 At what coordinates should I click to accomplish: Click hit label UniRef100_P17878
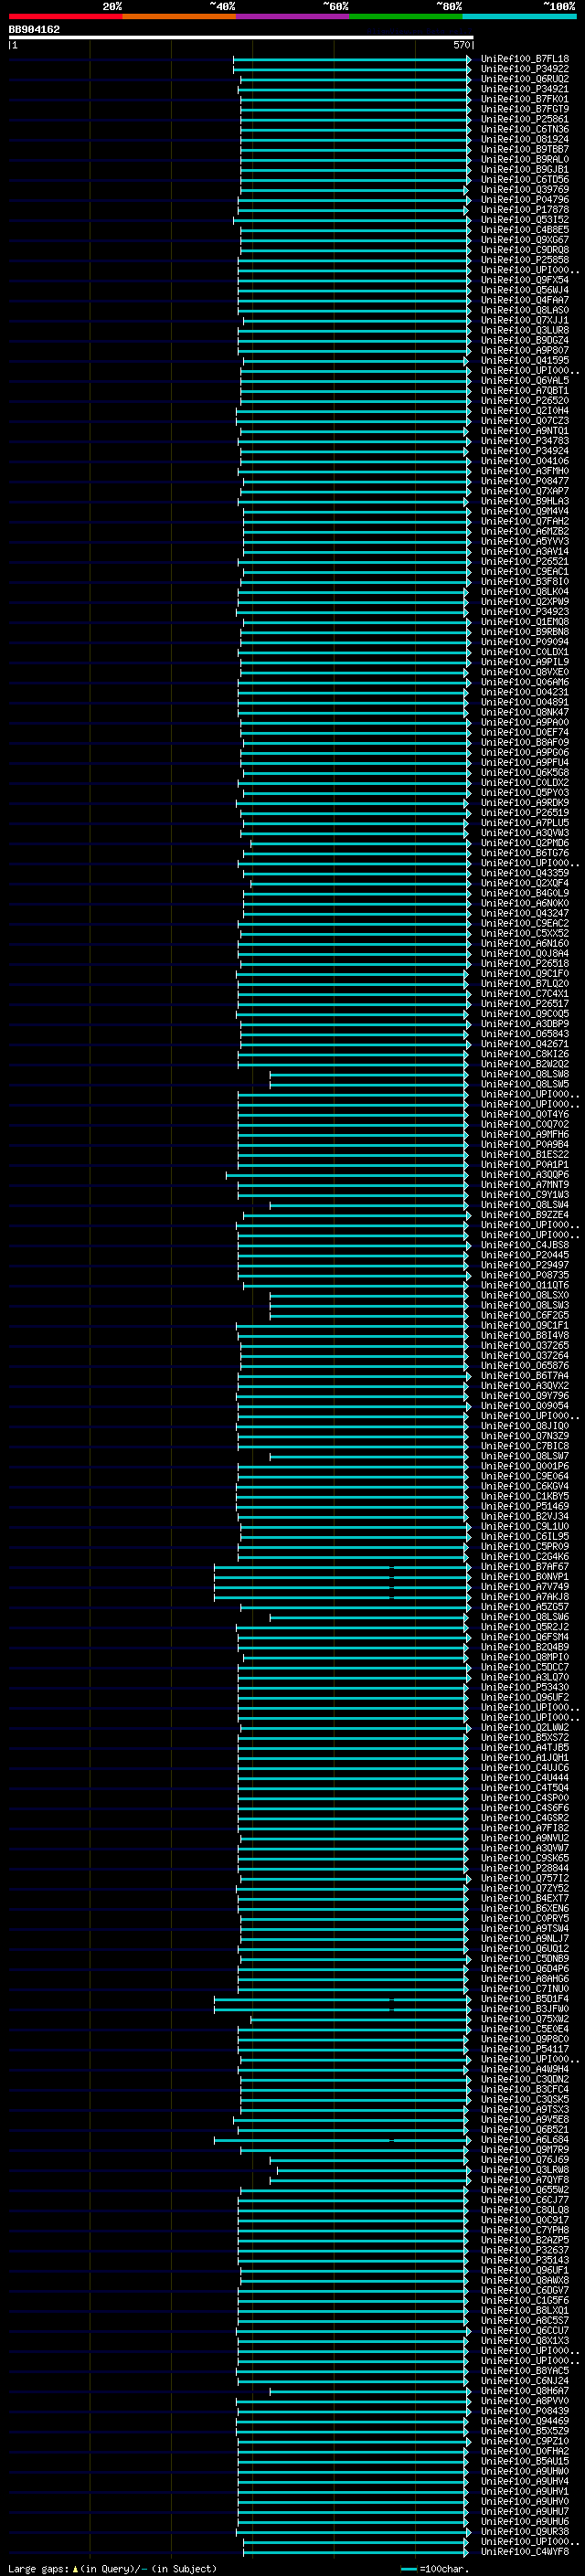coord(525,210)
